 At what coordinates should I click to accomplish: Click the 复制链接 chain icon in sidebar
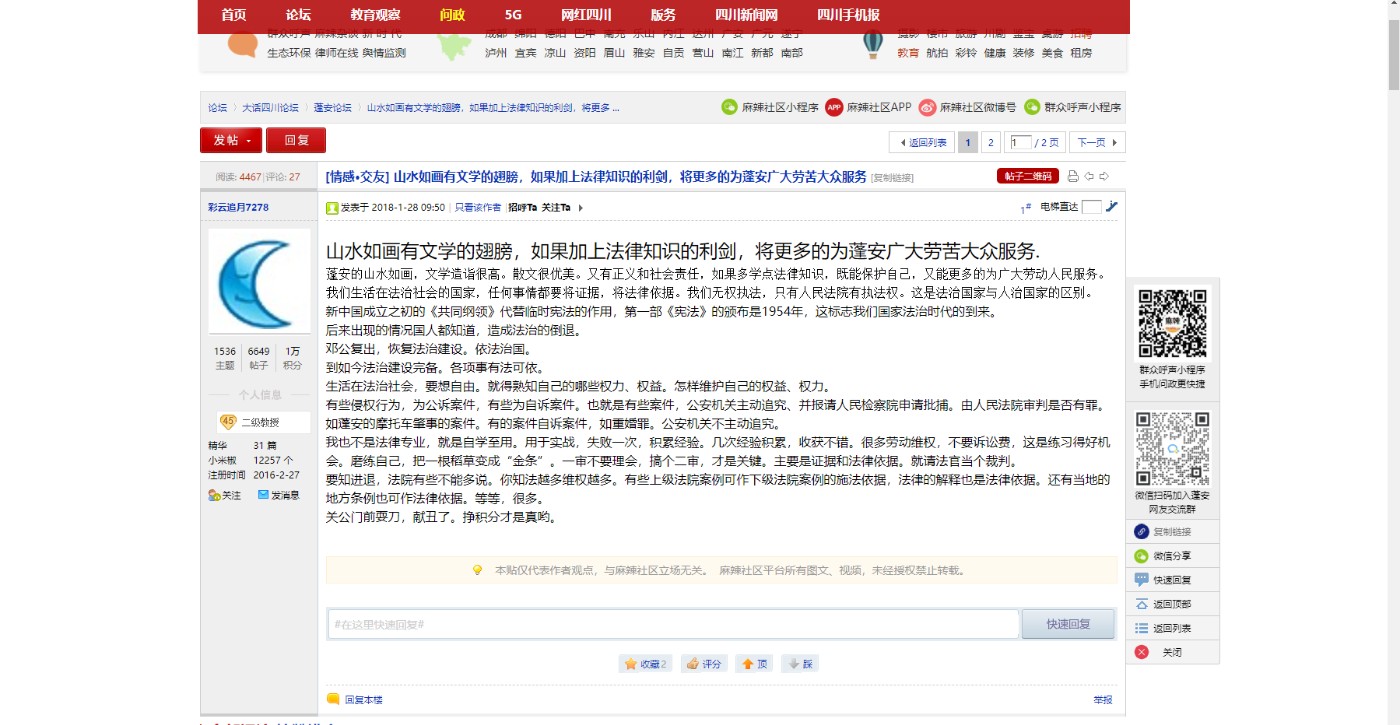coord(1142,532)
